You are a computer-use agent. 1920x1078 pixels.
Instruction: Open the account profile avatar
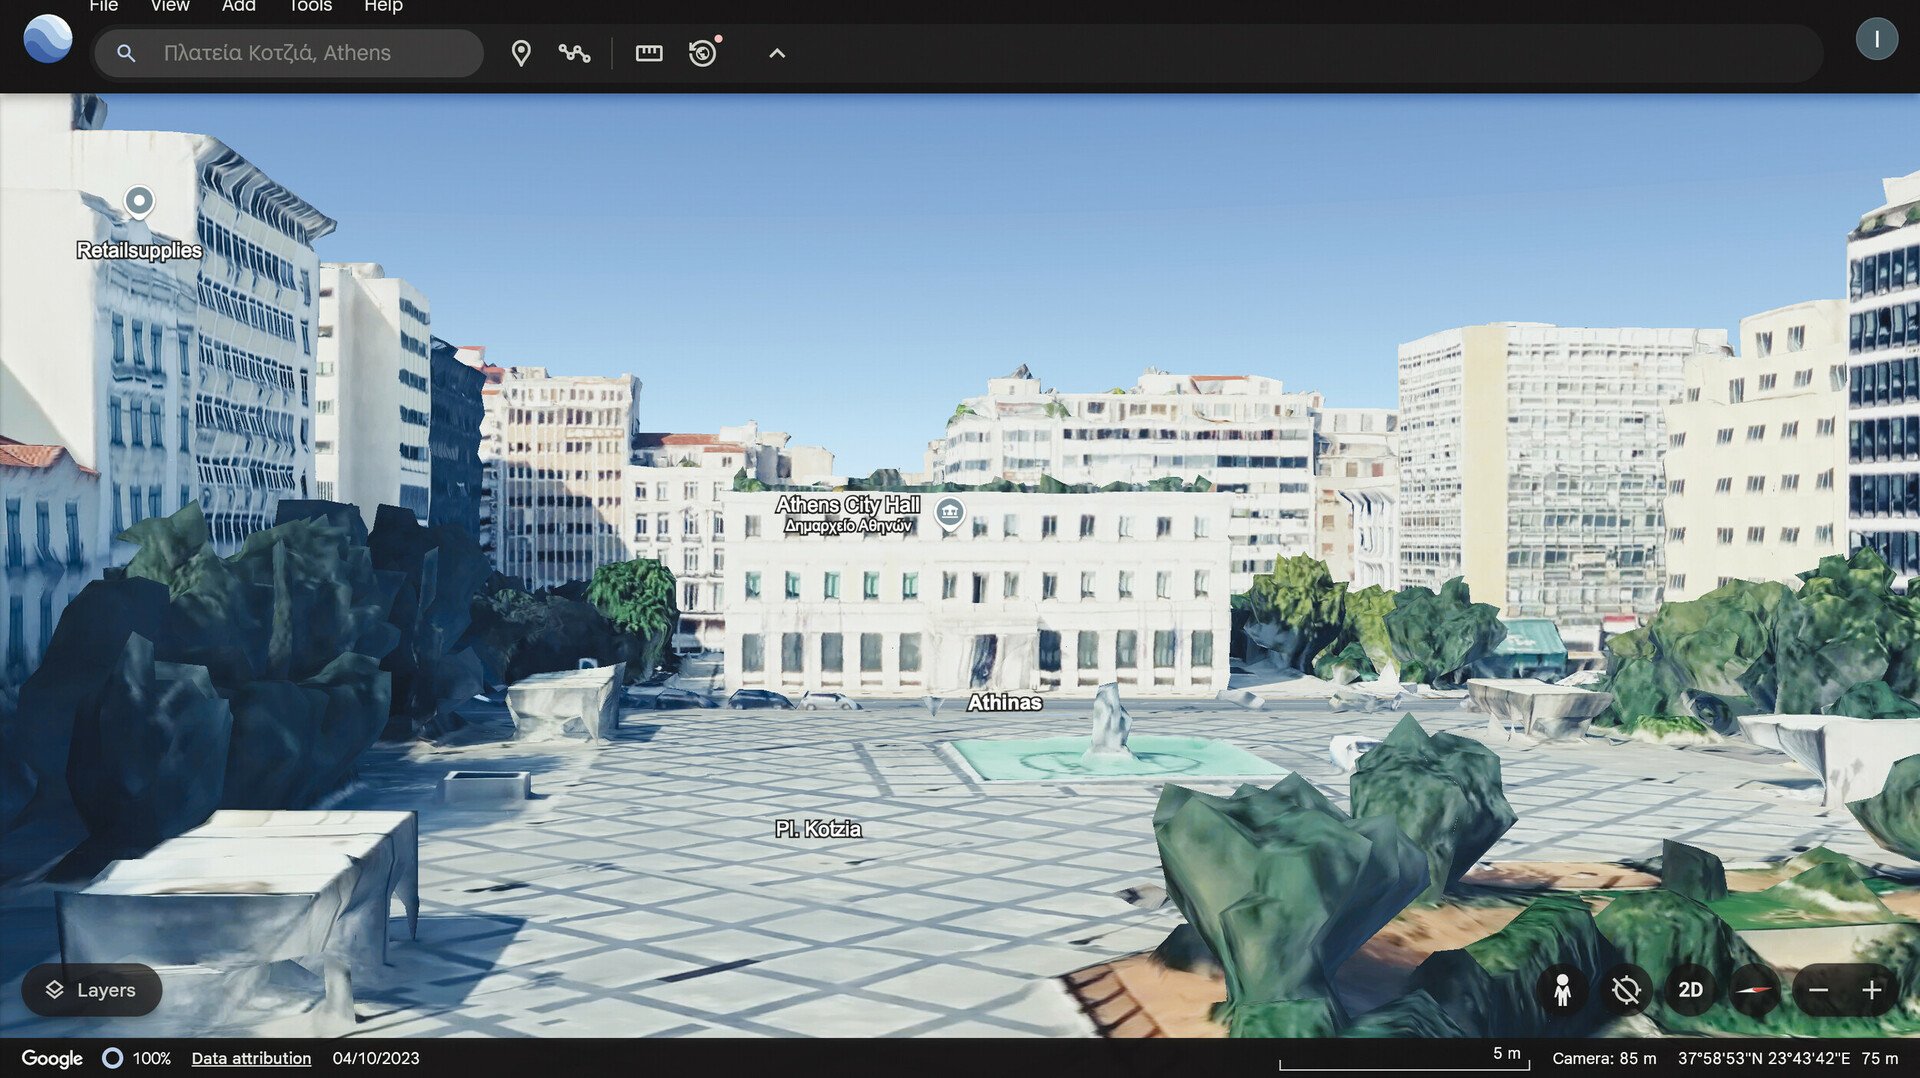(1877, 39)
